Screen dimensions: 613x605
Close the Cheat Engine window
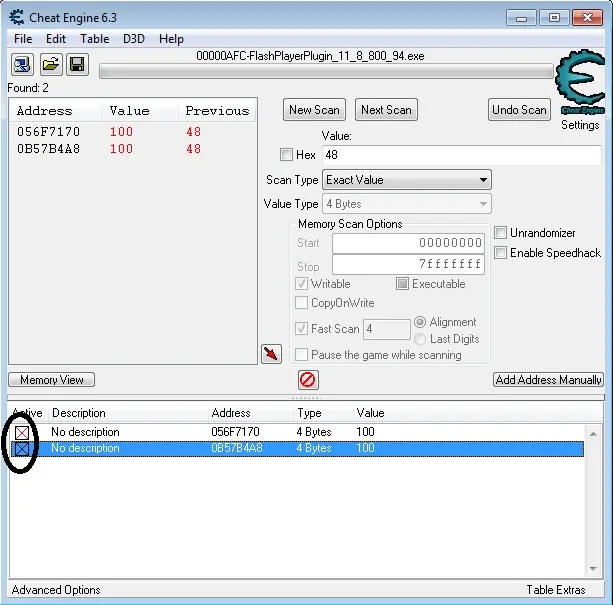[x=588, y=18]
